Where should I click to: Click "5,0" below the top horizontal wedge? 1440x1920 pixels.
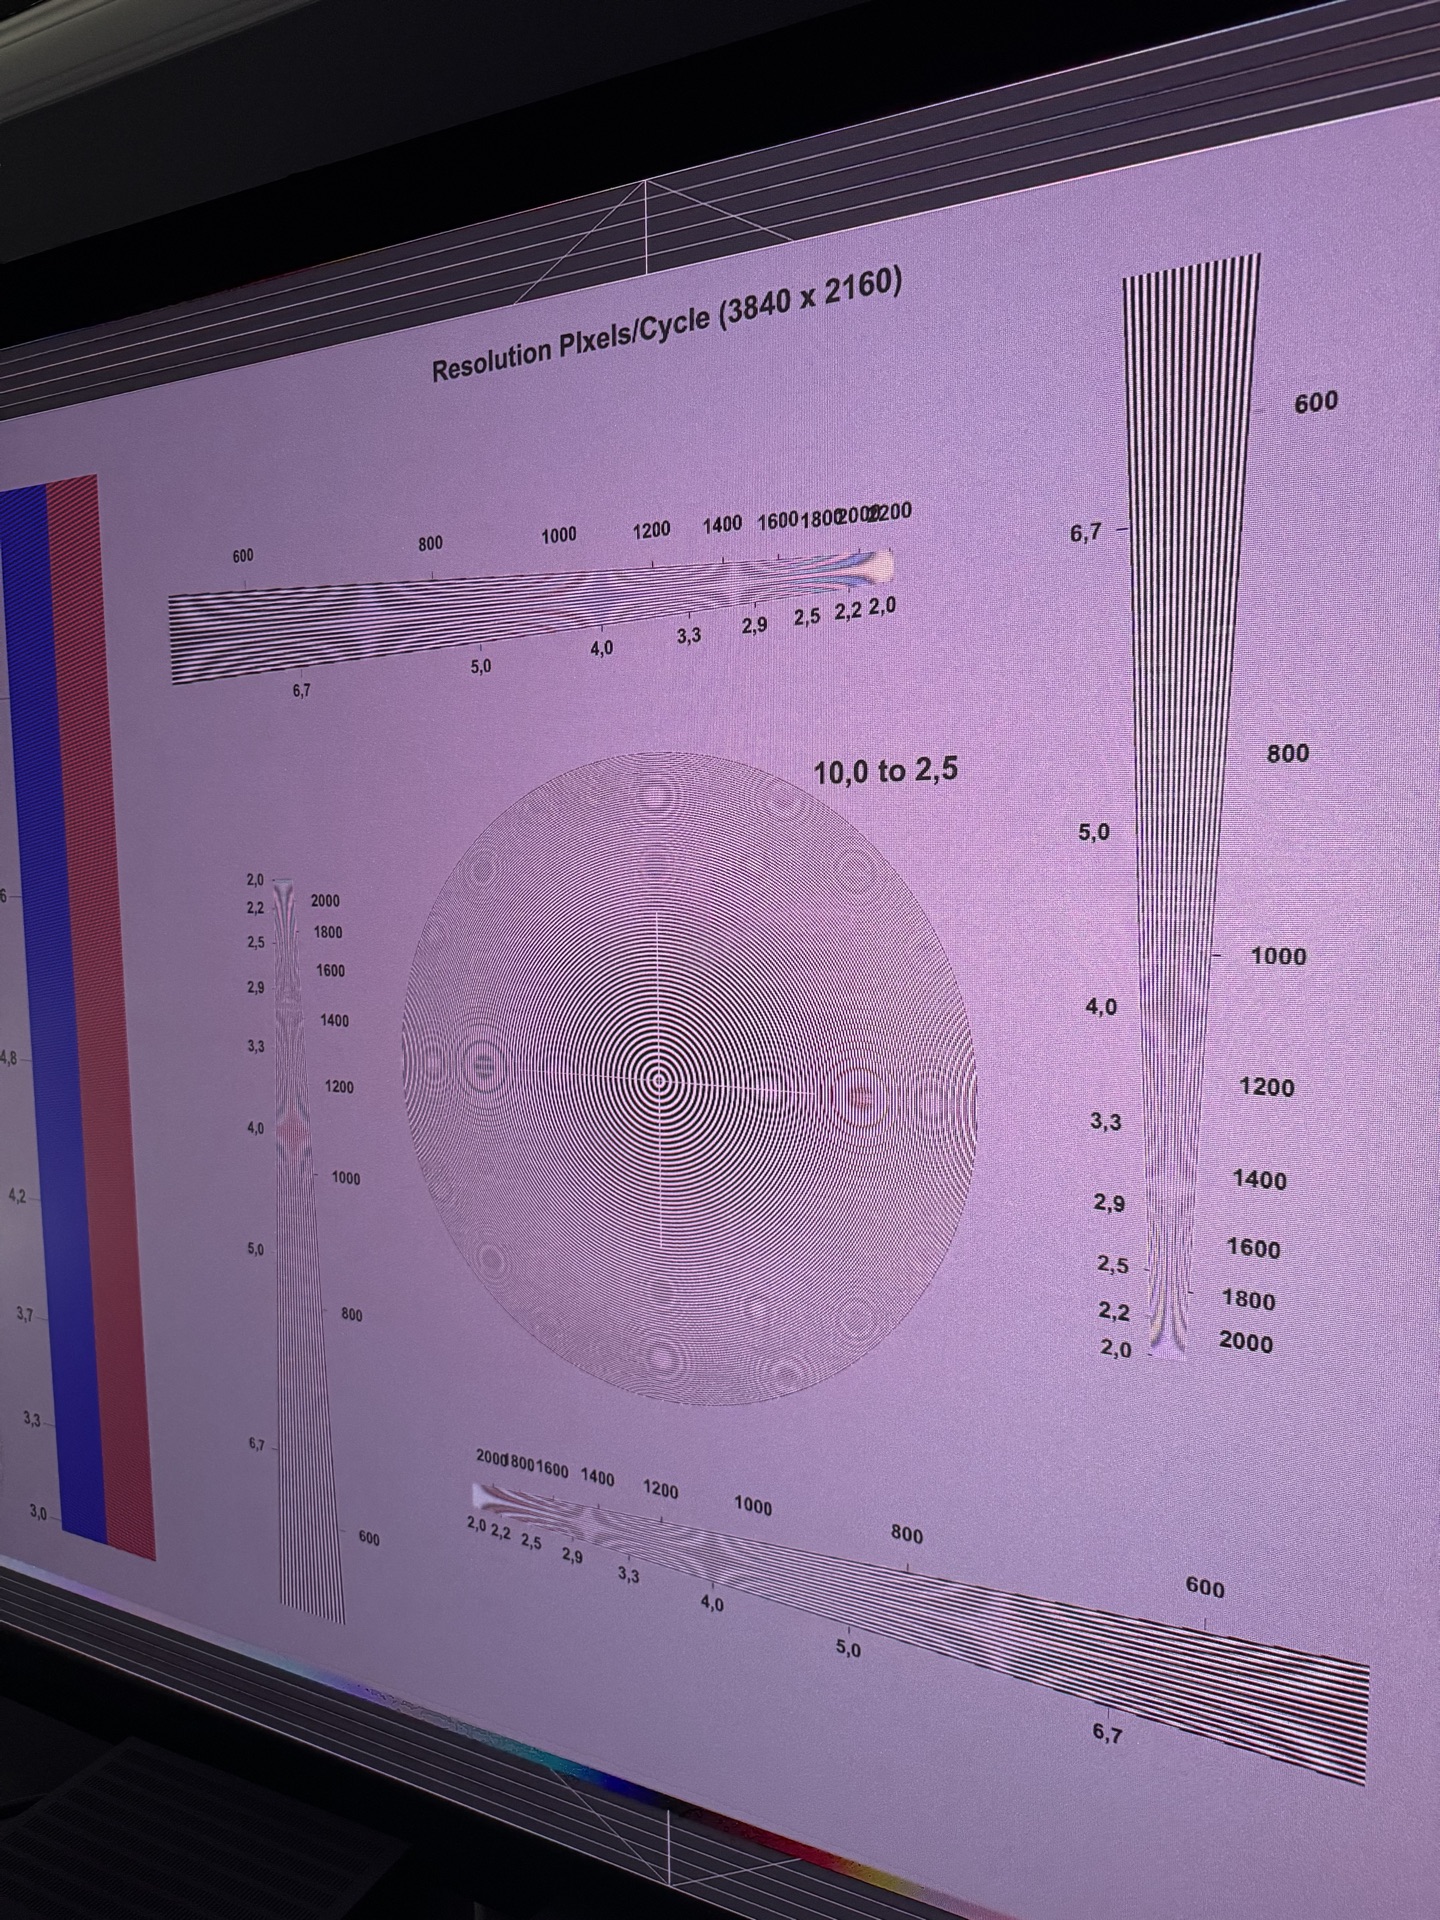[x=480, y=665]
